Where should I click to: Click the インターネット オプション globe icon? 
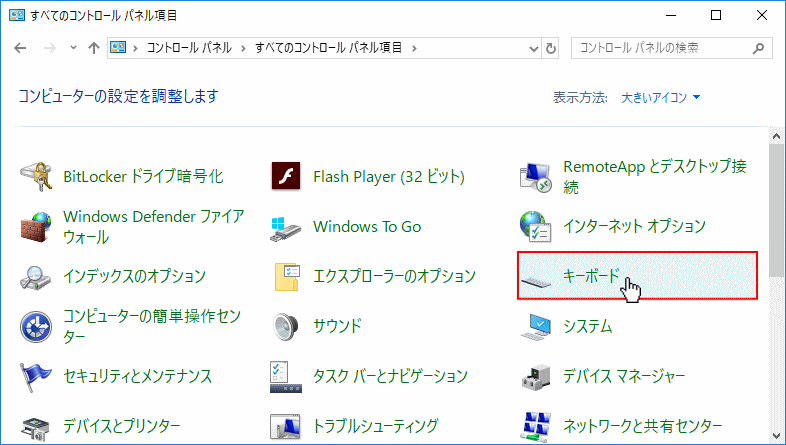pos(535,227)
